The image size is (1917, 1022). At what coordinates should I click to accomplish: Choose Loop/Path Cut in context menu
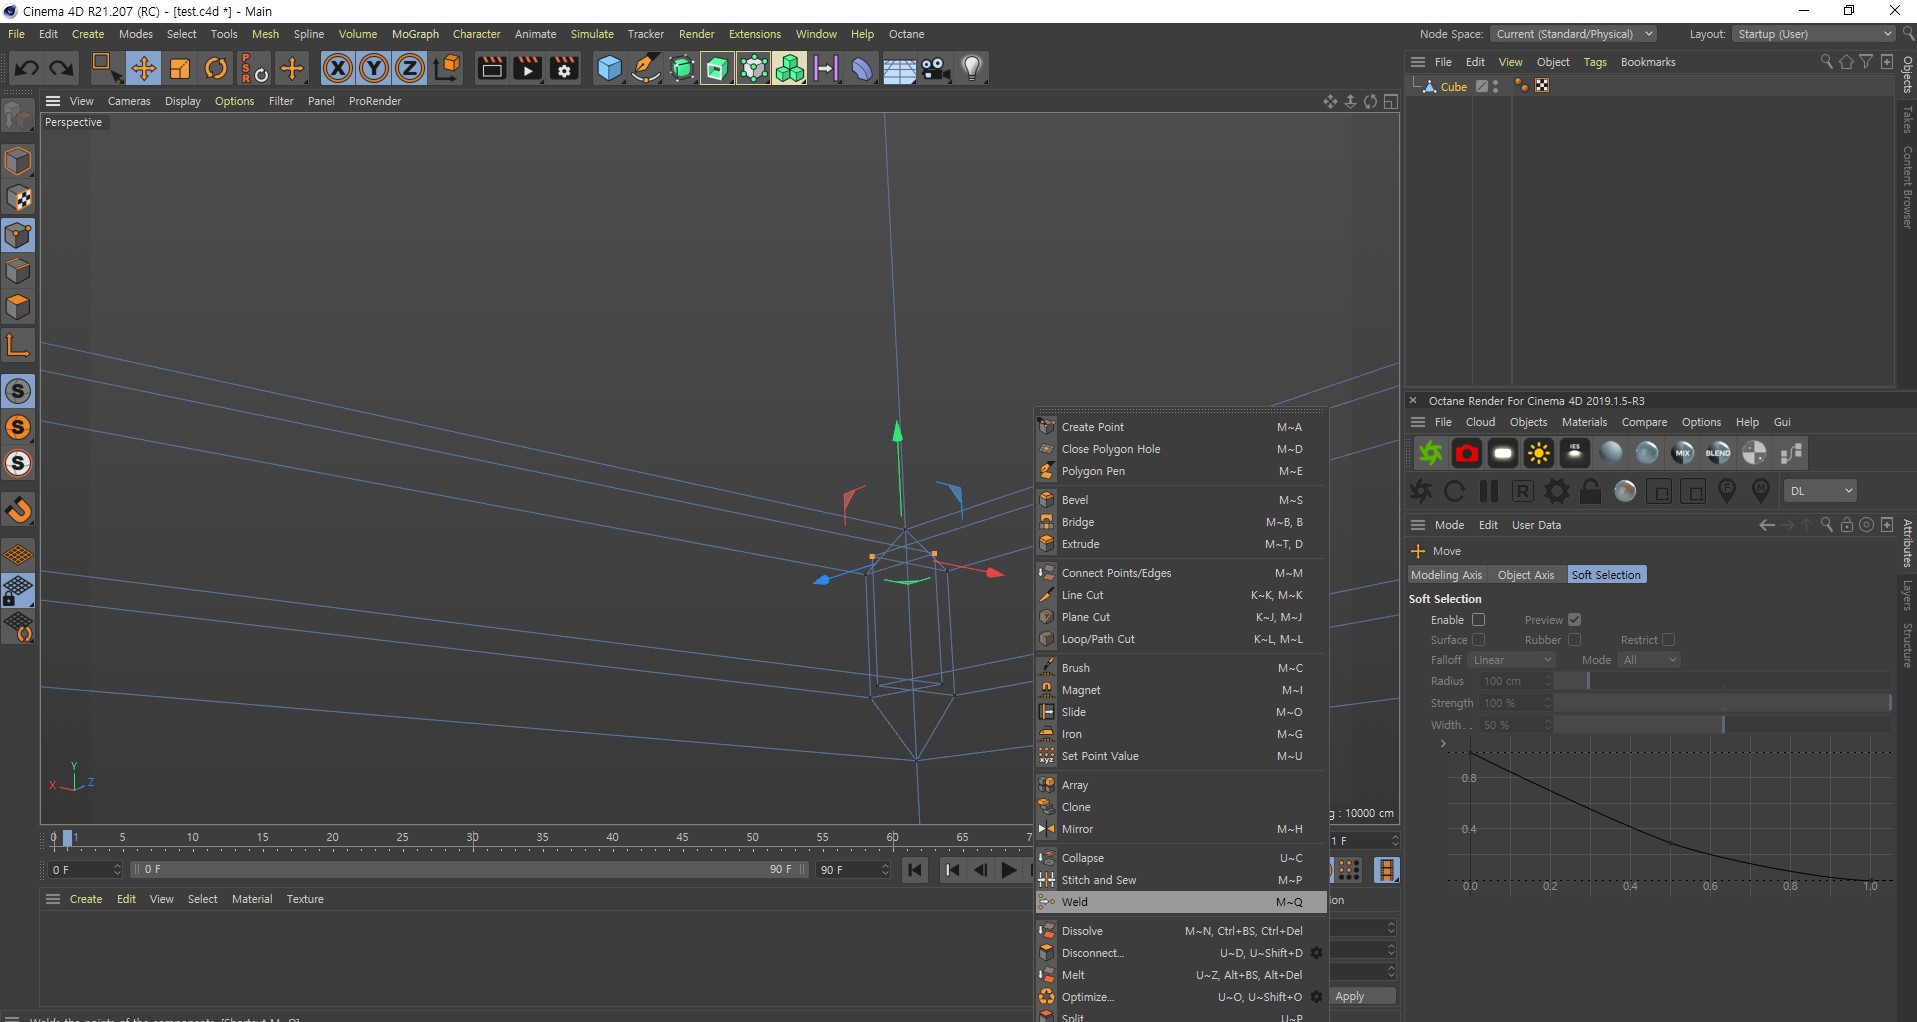click(1181, 639)
